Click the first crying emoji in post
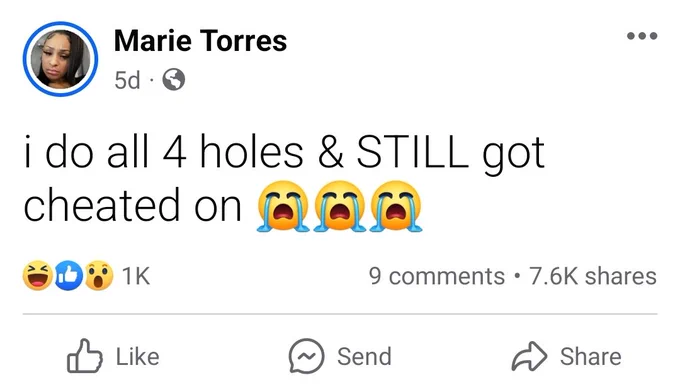Screen dimensions: 680x392 click(283, 206)
